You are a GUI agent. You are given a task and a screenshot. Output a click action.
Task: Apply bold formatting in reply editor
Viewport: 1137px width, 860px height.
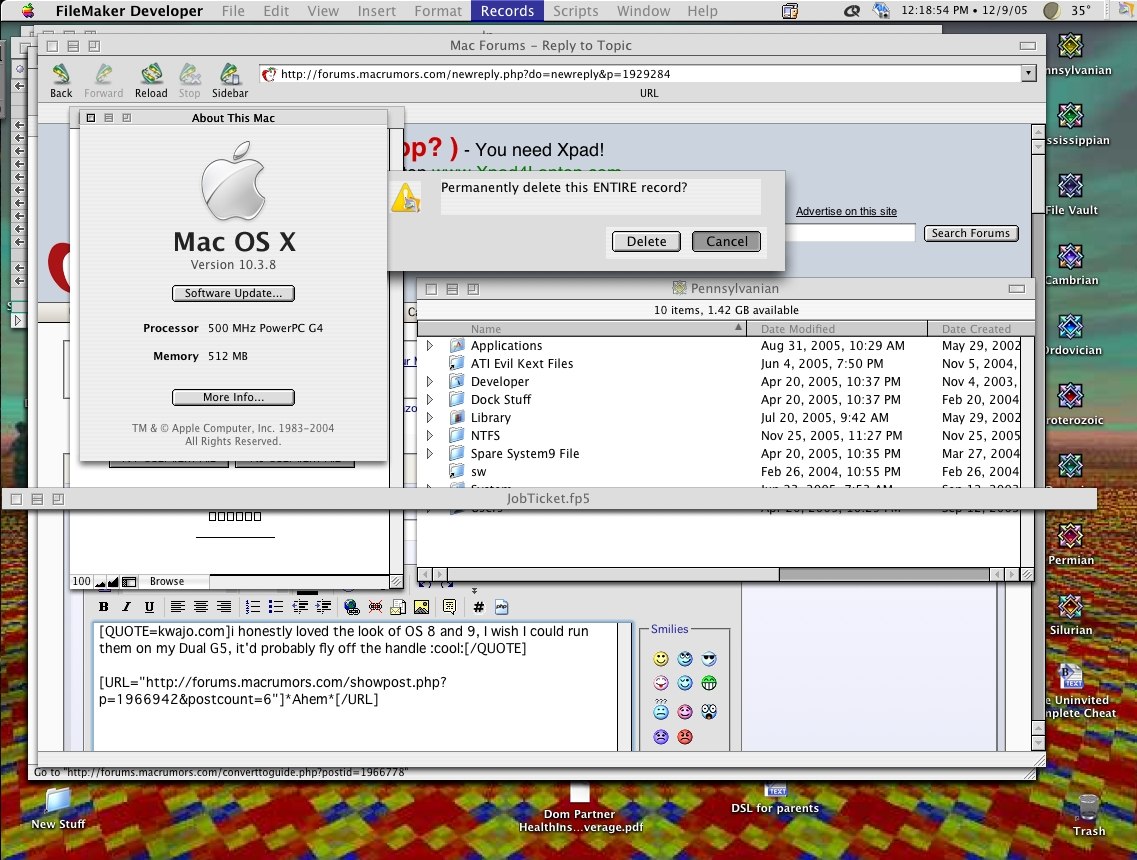click(104, 607)
